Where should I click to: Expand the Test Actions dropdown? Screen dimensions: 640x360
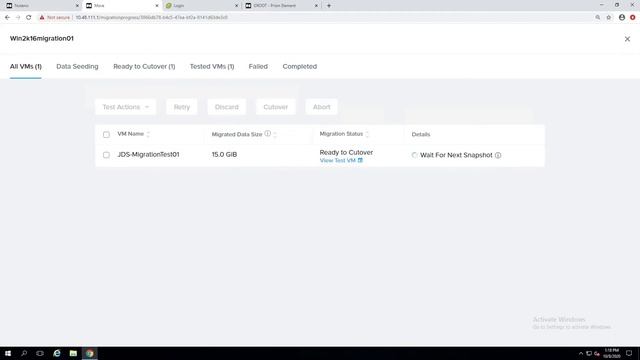click(x=125, y=107)
